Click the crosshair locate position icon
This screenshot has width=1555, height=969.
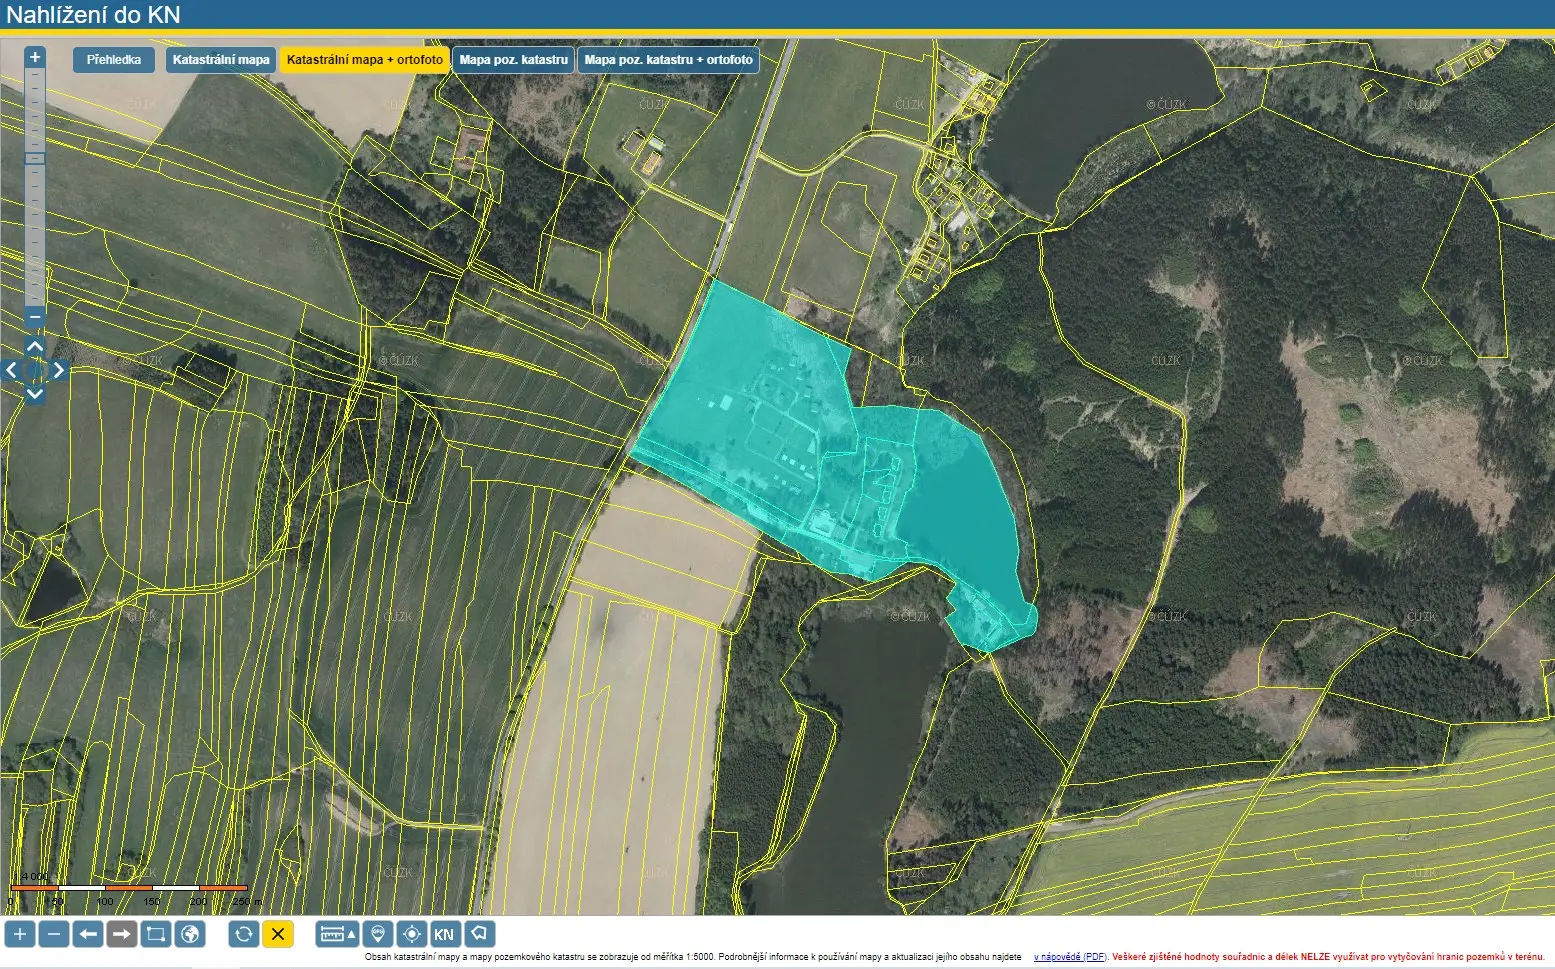411,934
